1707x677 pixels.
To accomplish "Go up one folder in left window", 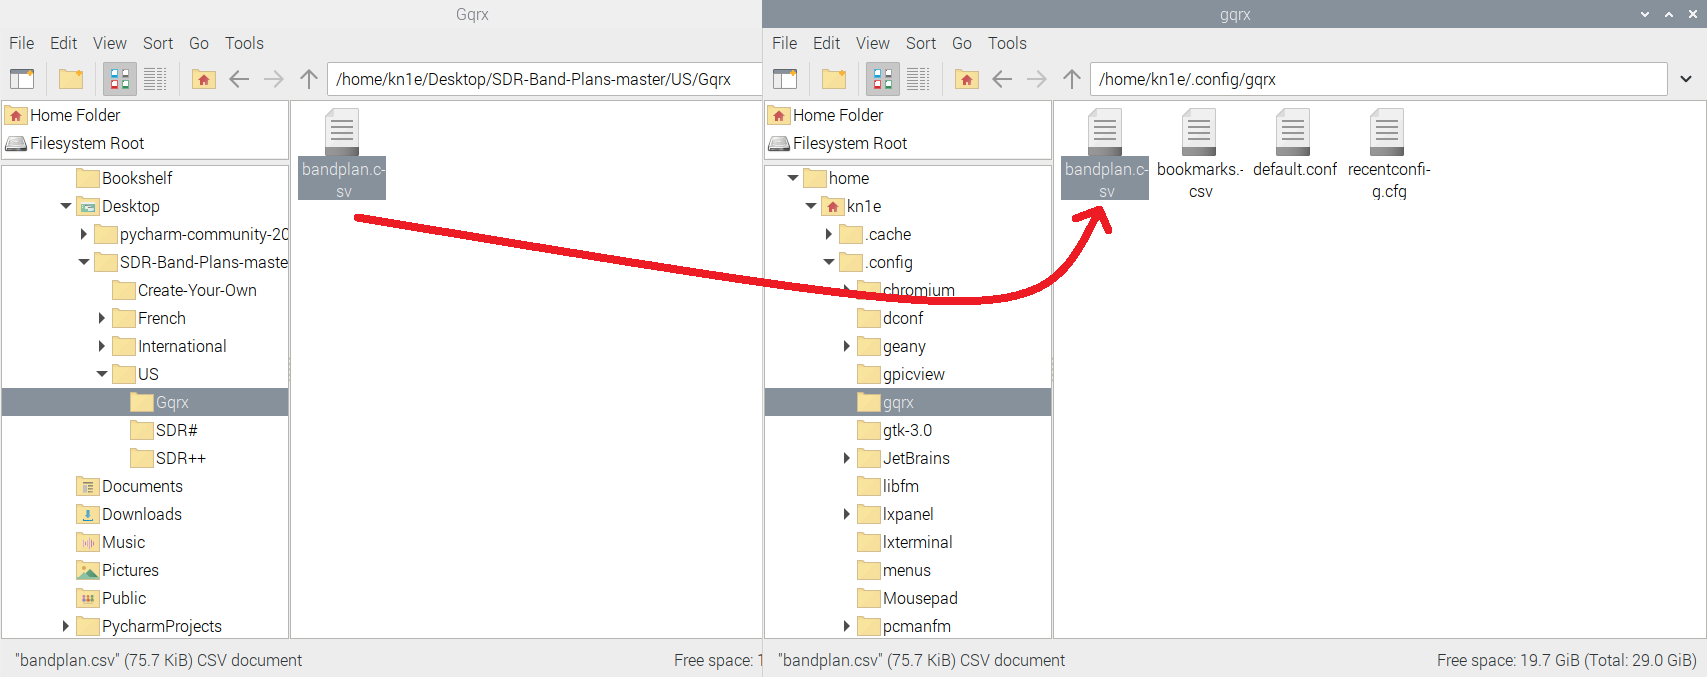I will pyautogui.click(x=309, y=79).
